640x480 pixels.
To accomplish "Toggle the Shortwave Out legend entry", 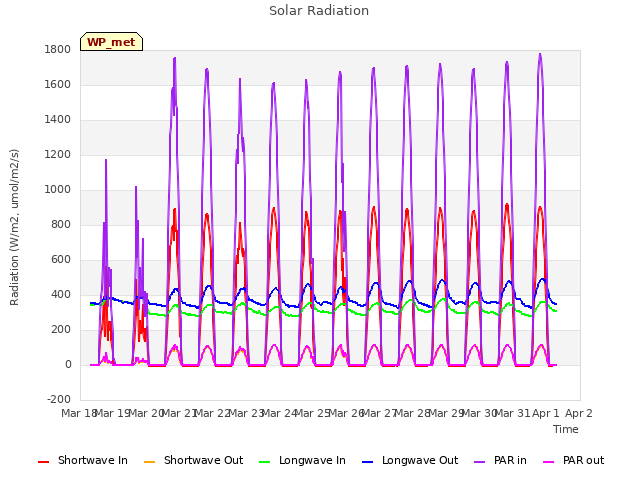I will point(193,460).
